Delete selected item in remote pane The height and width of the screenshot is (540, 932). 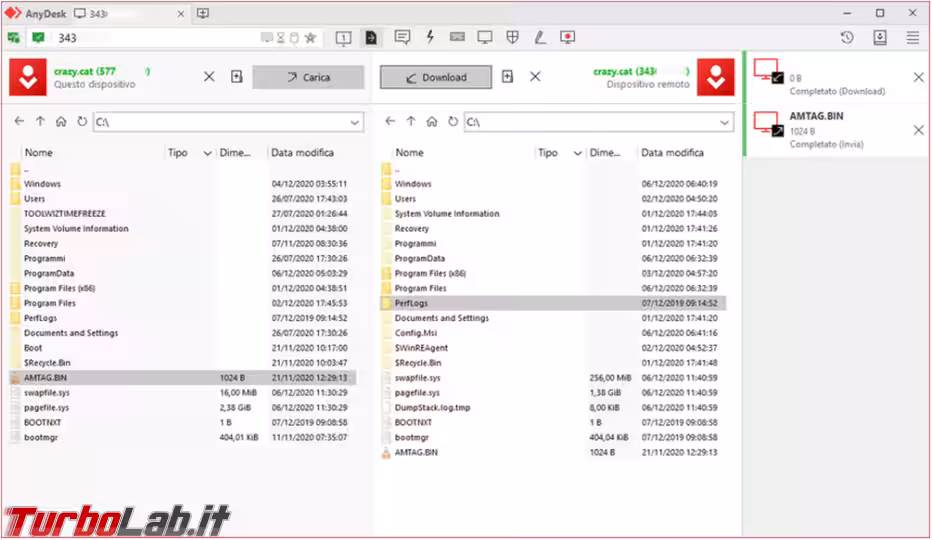coord(535,76)
